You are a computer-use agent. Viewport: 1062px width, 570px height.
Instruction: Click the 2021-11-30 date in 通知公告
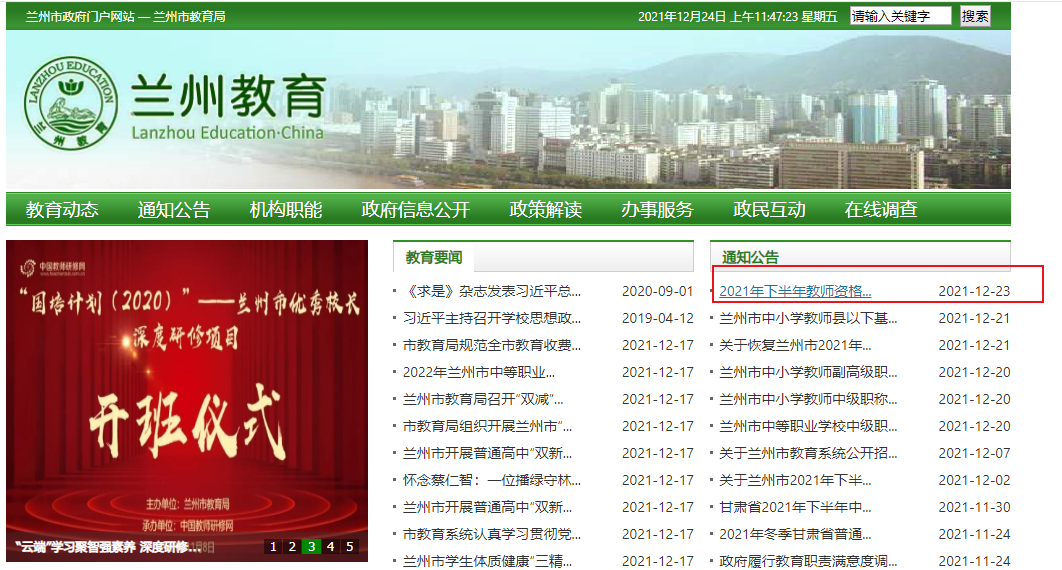pyautogui.click(x=974, y=508)
